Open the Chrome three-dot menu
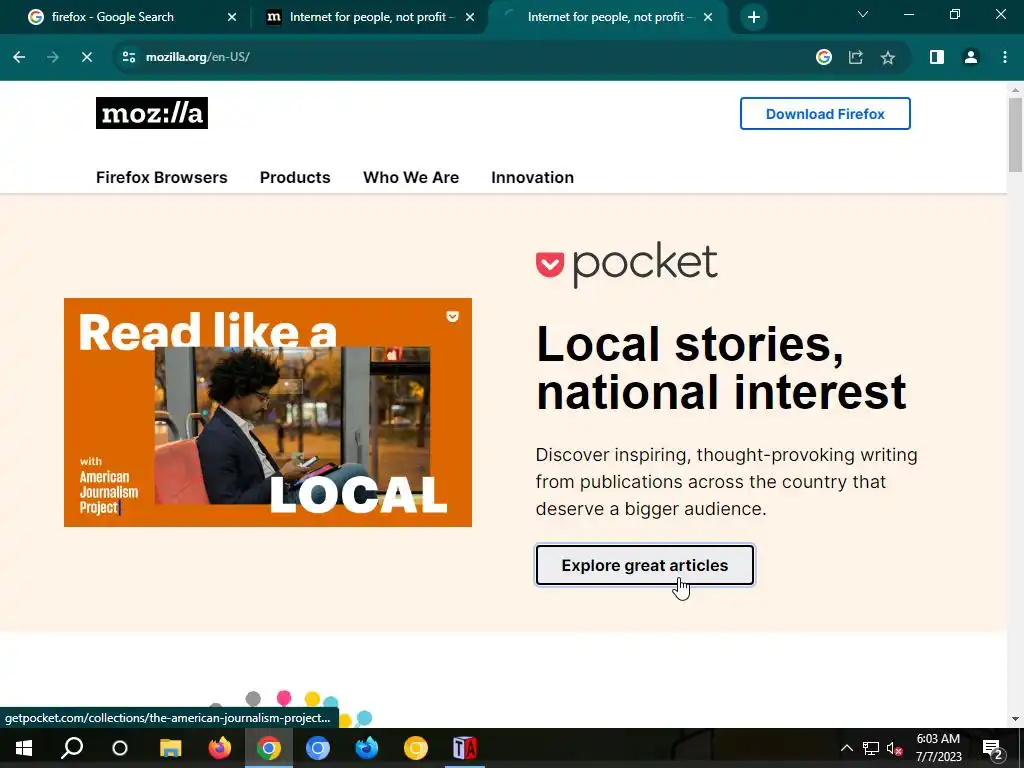This screenshot has height=768, width=1024. point(1004,57)
